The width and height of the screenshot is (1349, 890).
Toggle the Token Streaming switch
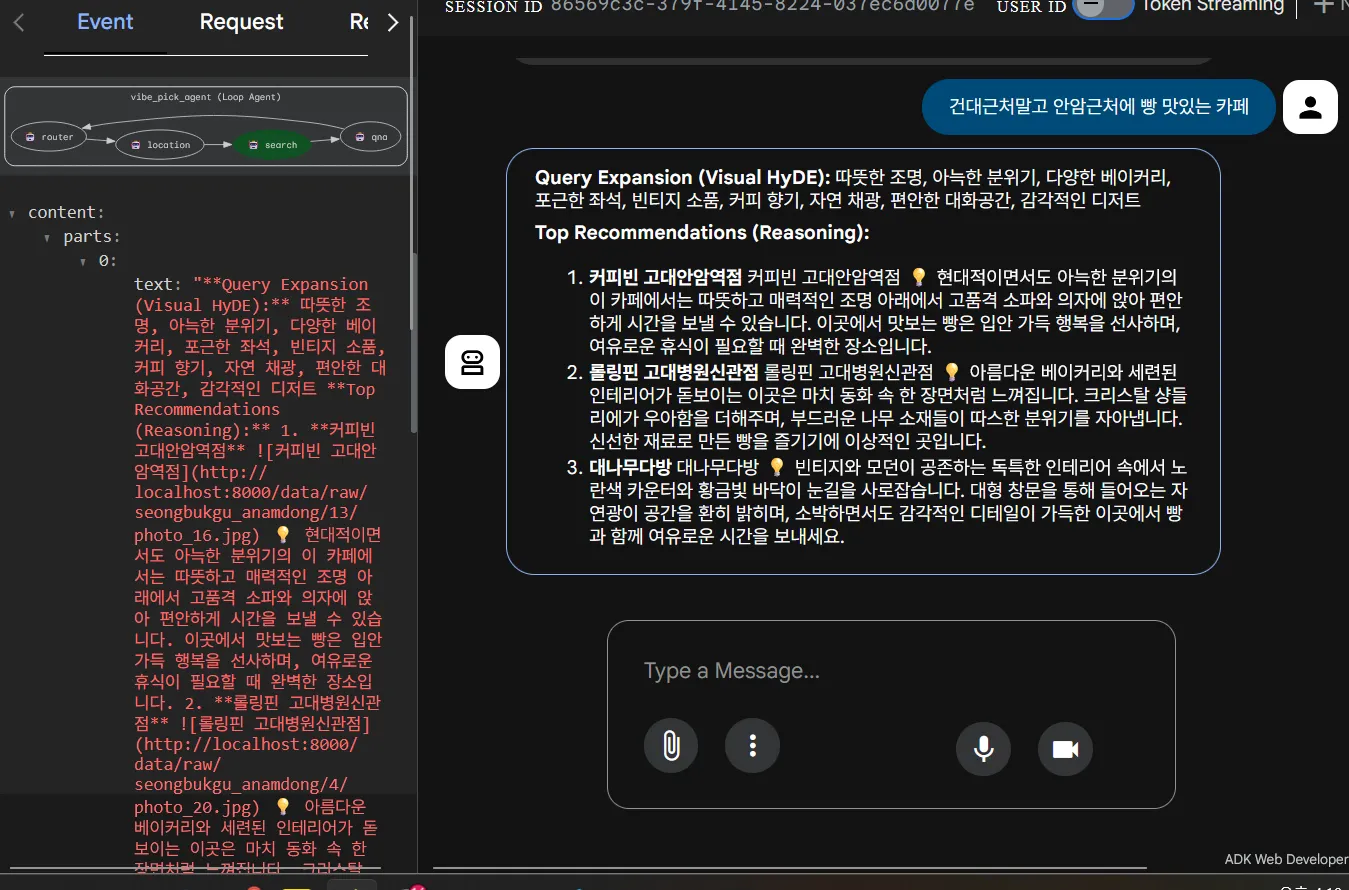coord(1102,6)
